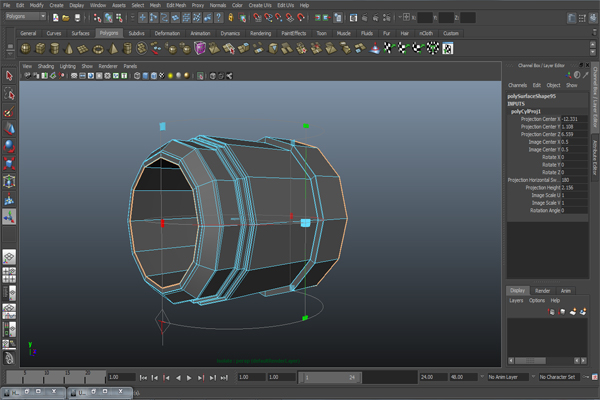
Task: Open the Channels menu in Channel Box
Action: coord(518,85)
